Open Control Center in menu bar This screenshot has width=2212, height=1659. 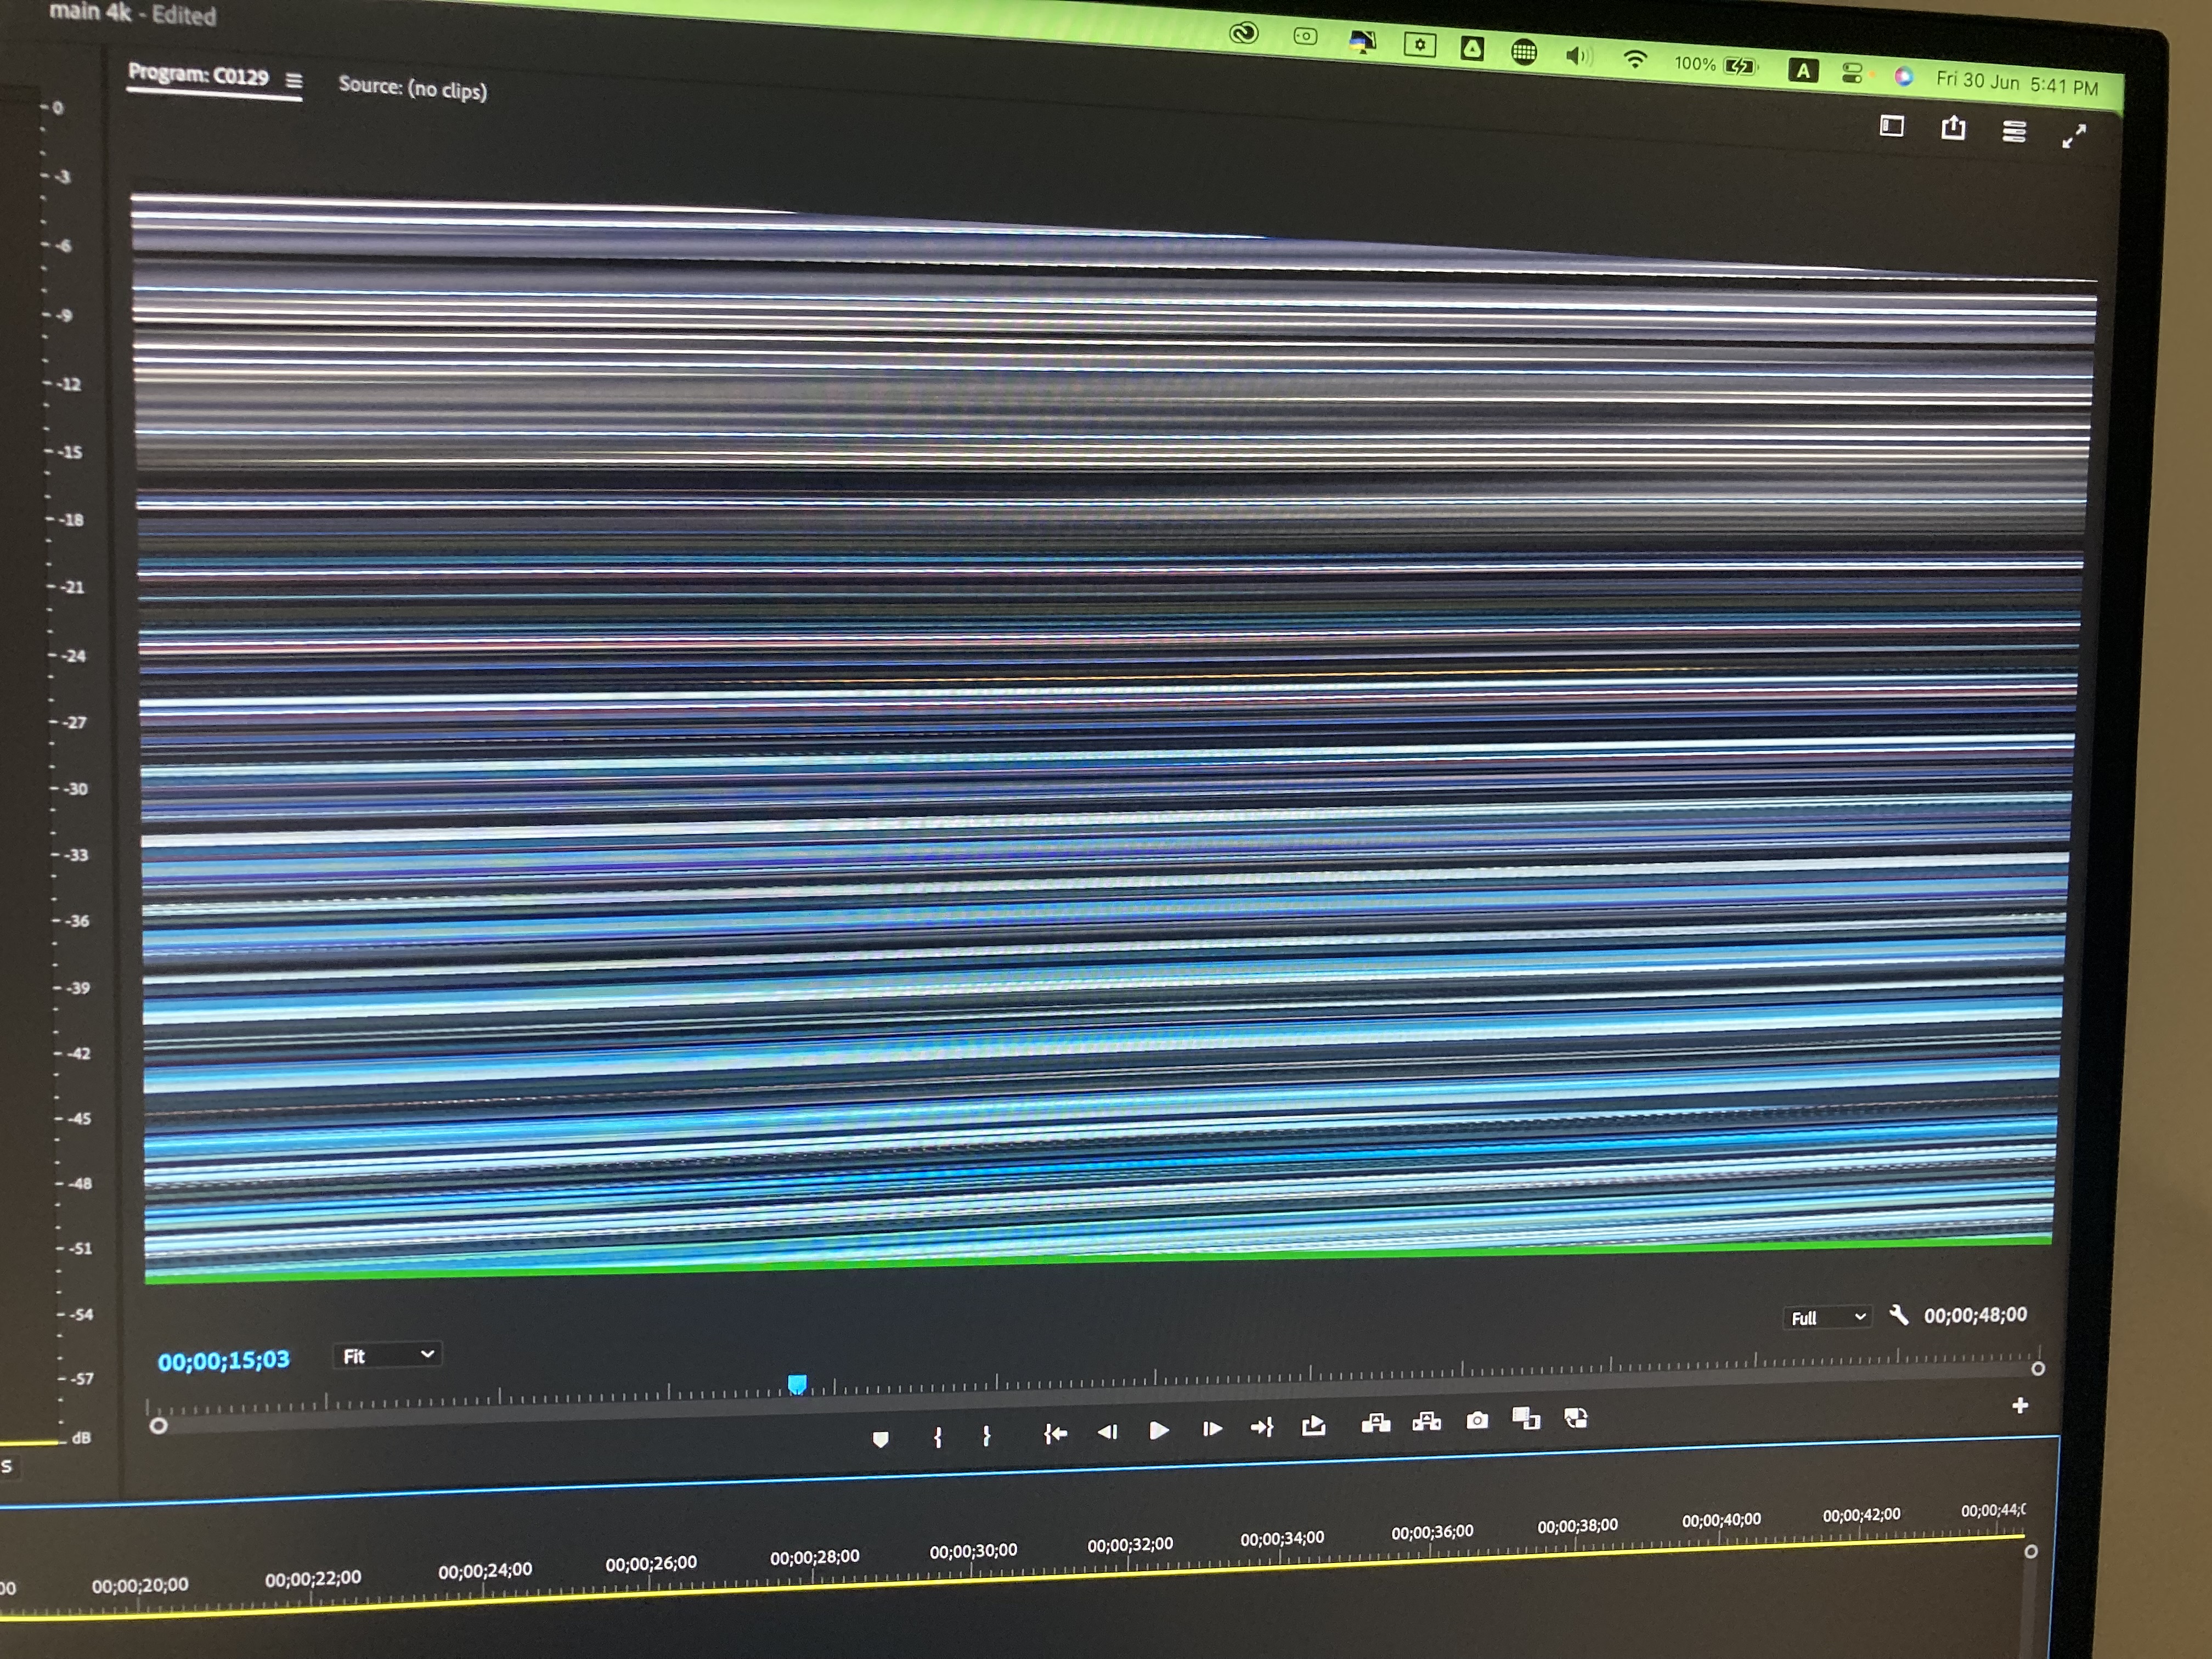tap(1851, 73)
